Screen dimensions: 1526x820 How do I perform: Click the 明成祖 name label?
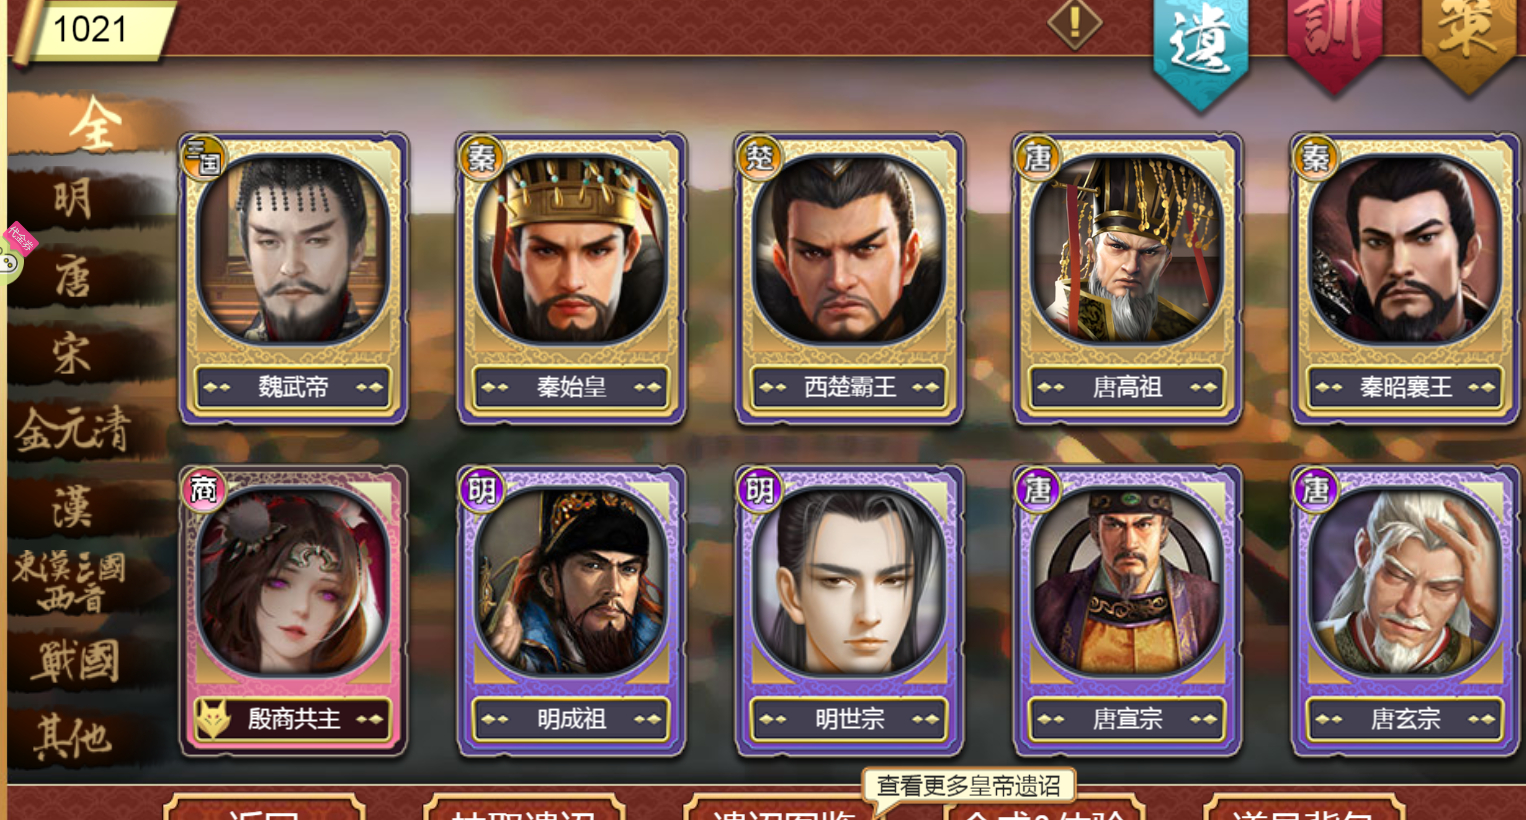click(x=571, y=718)
